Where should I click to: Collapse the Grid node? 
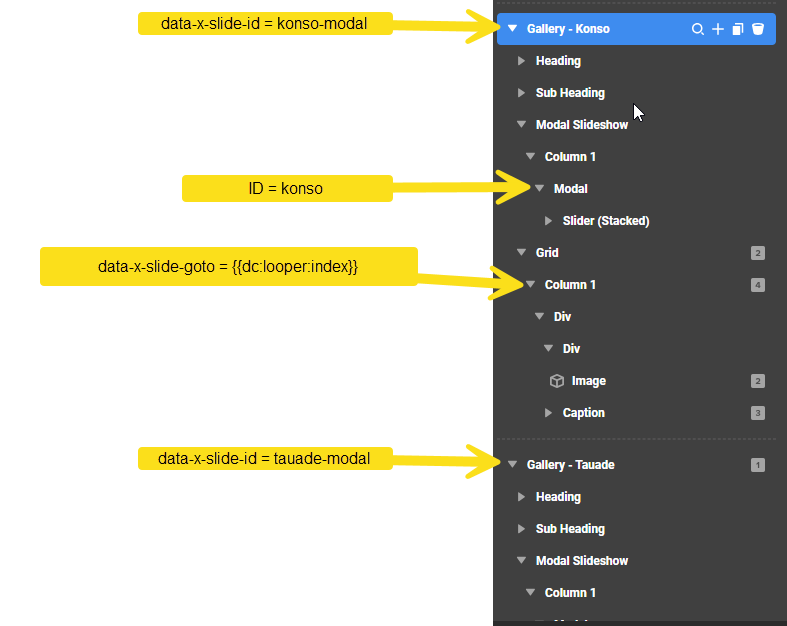click(x=521, y=253)
